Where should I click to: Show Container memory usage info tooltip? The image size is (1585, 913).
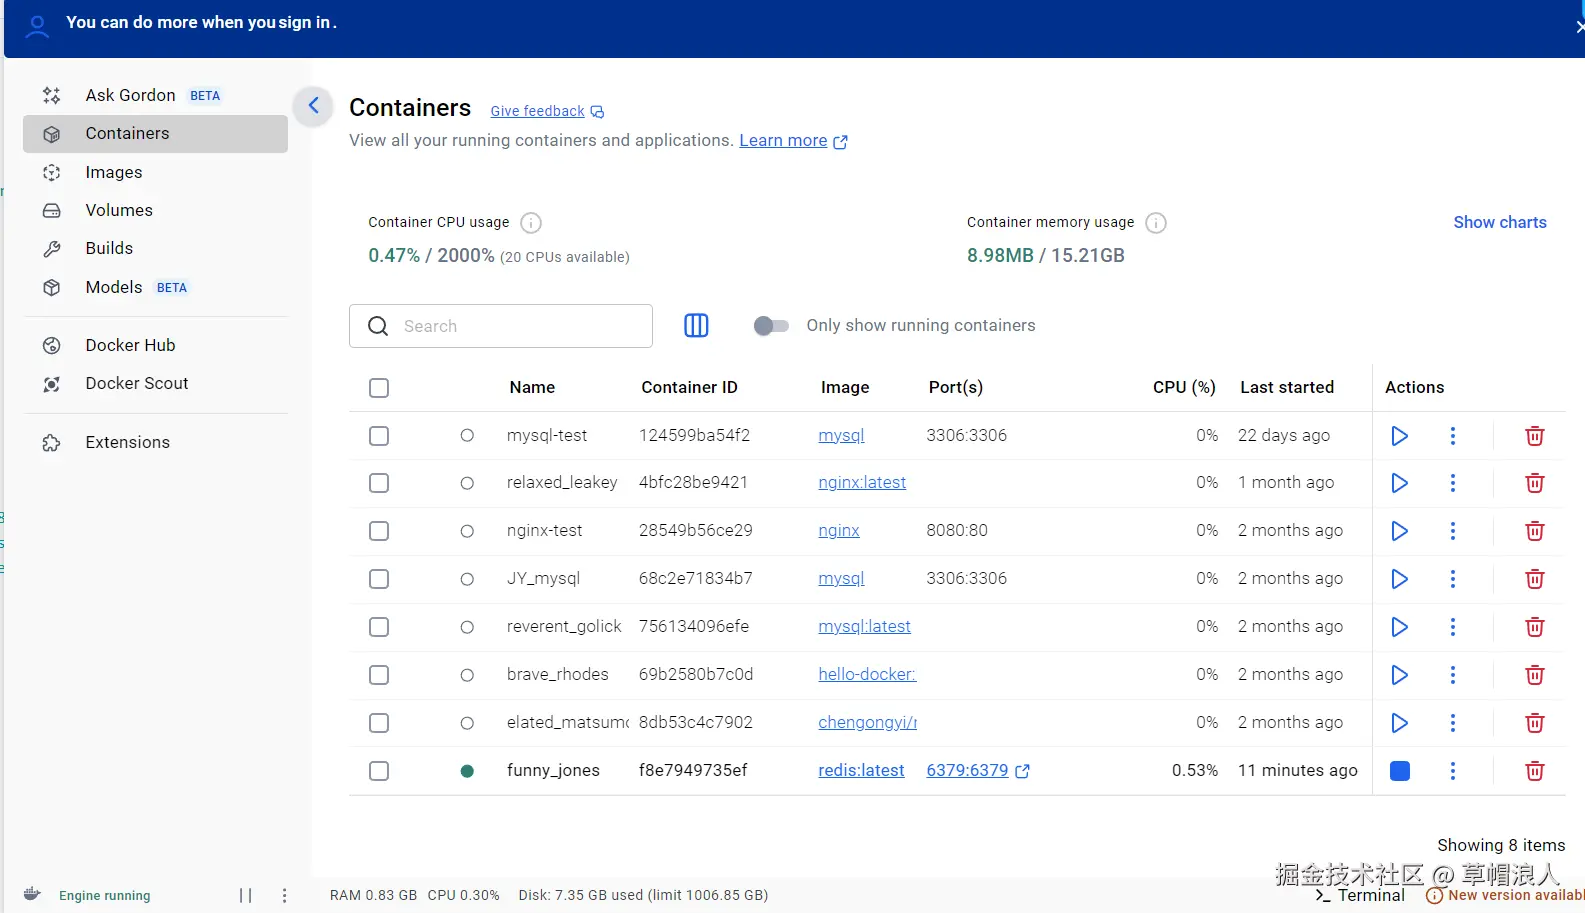point(1155,223)
